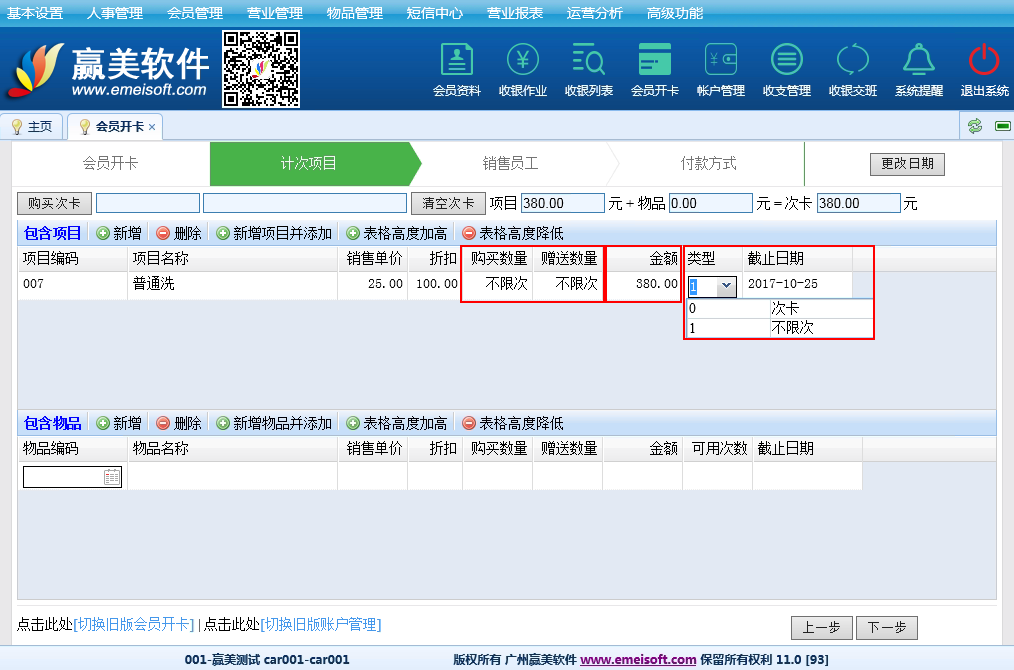
Task: Click the 切换旧版会员开卡 link
Action: [x=134, y=625]
